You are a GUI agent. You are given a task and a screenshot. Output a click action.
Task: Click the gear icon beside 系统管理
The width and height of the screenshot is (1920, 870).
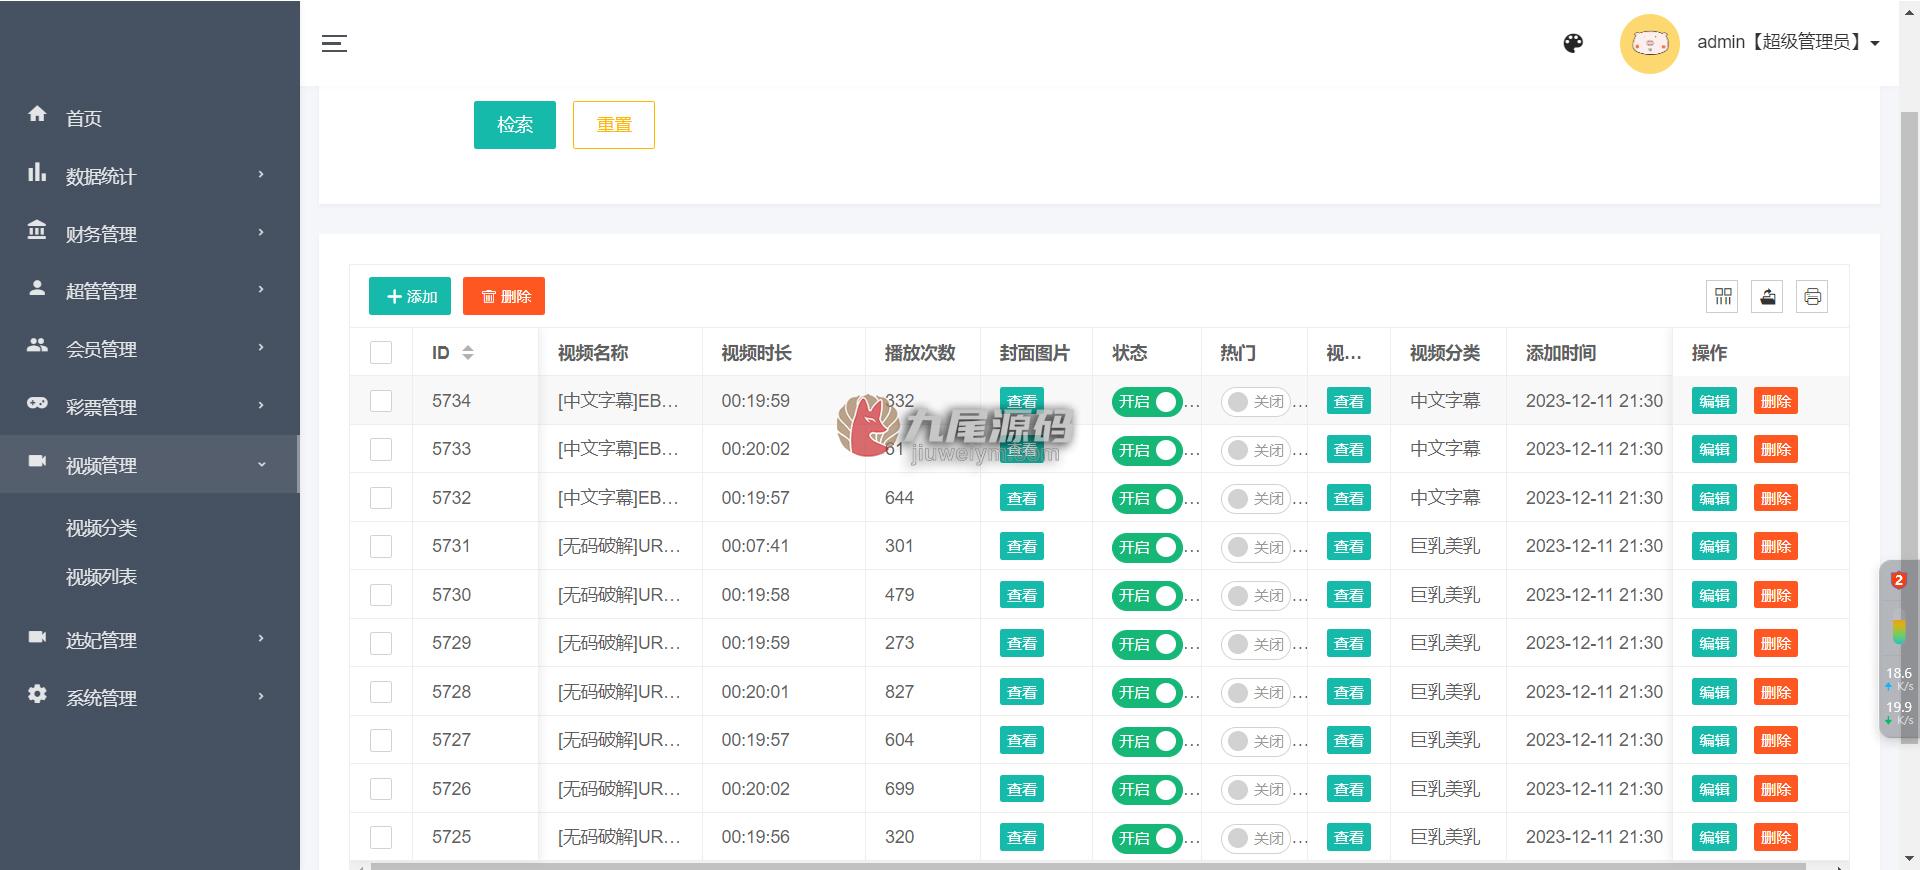37,694
